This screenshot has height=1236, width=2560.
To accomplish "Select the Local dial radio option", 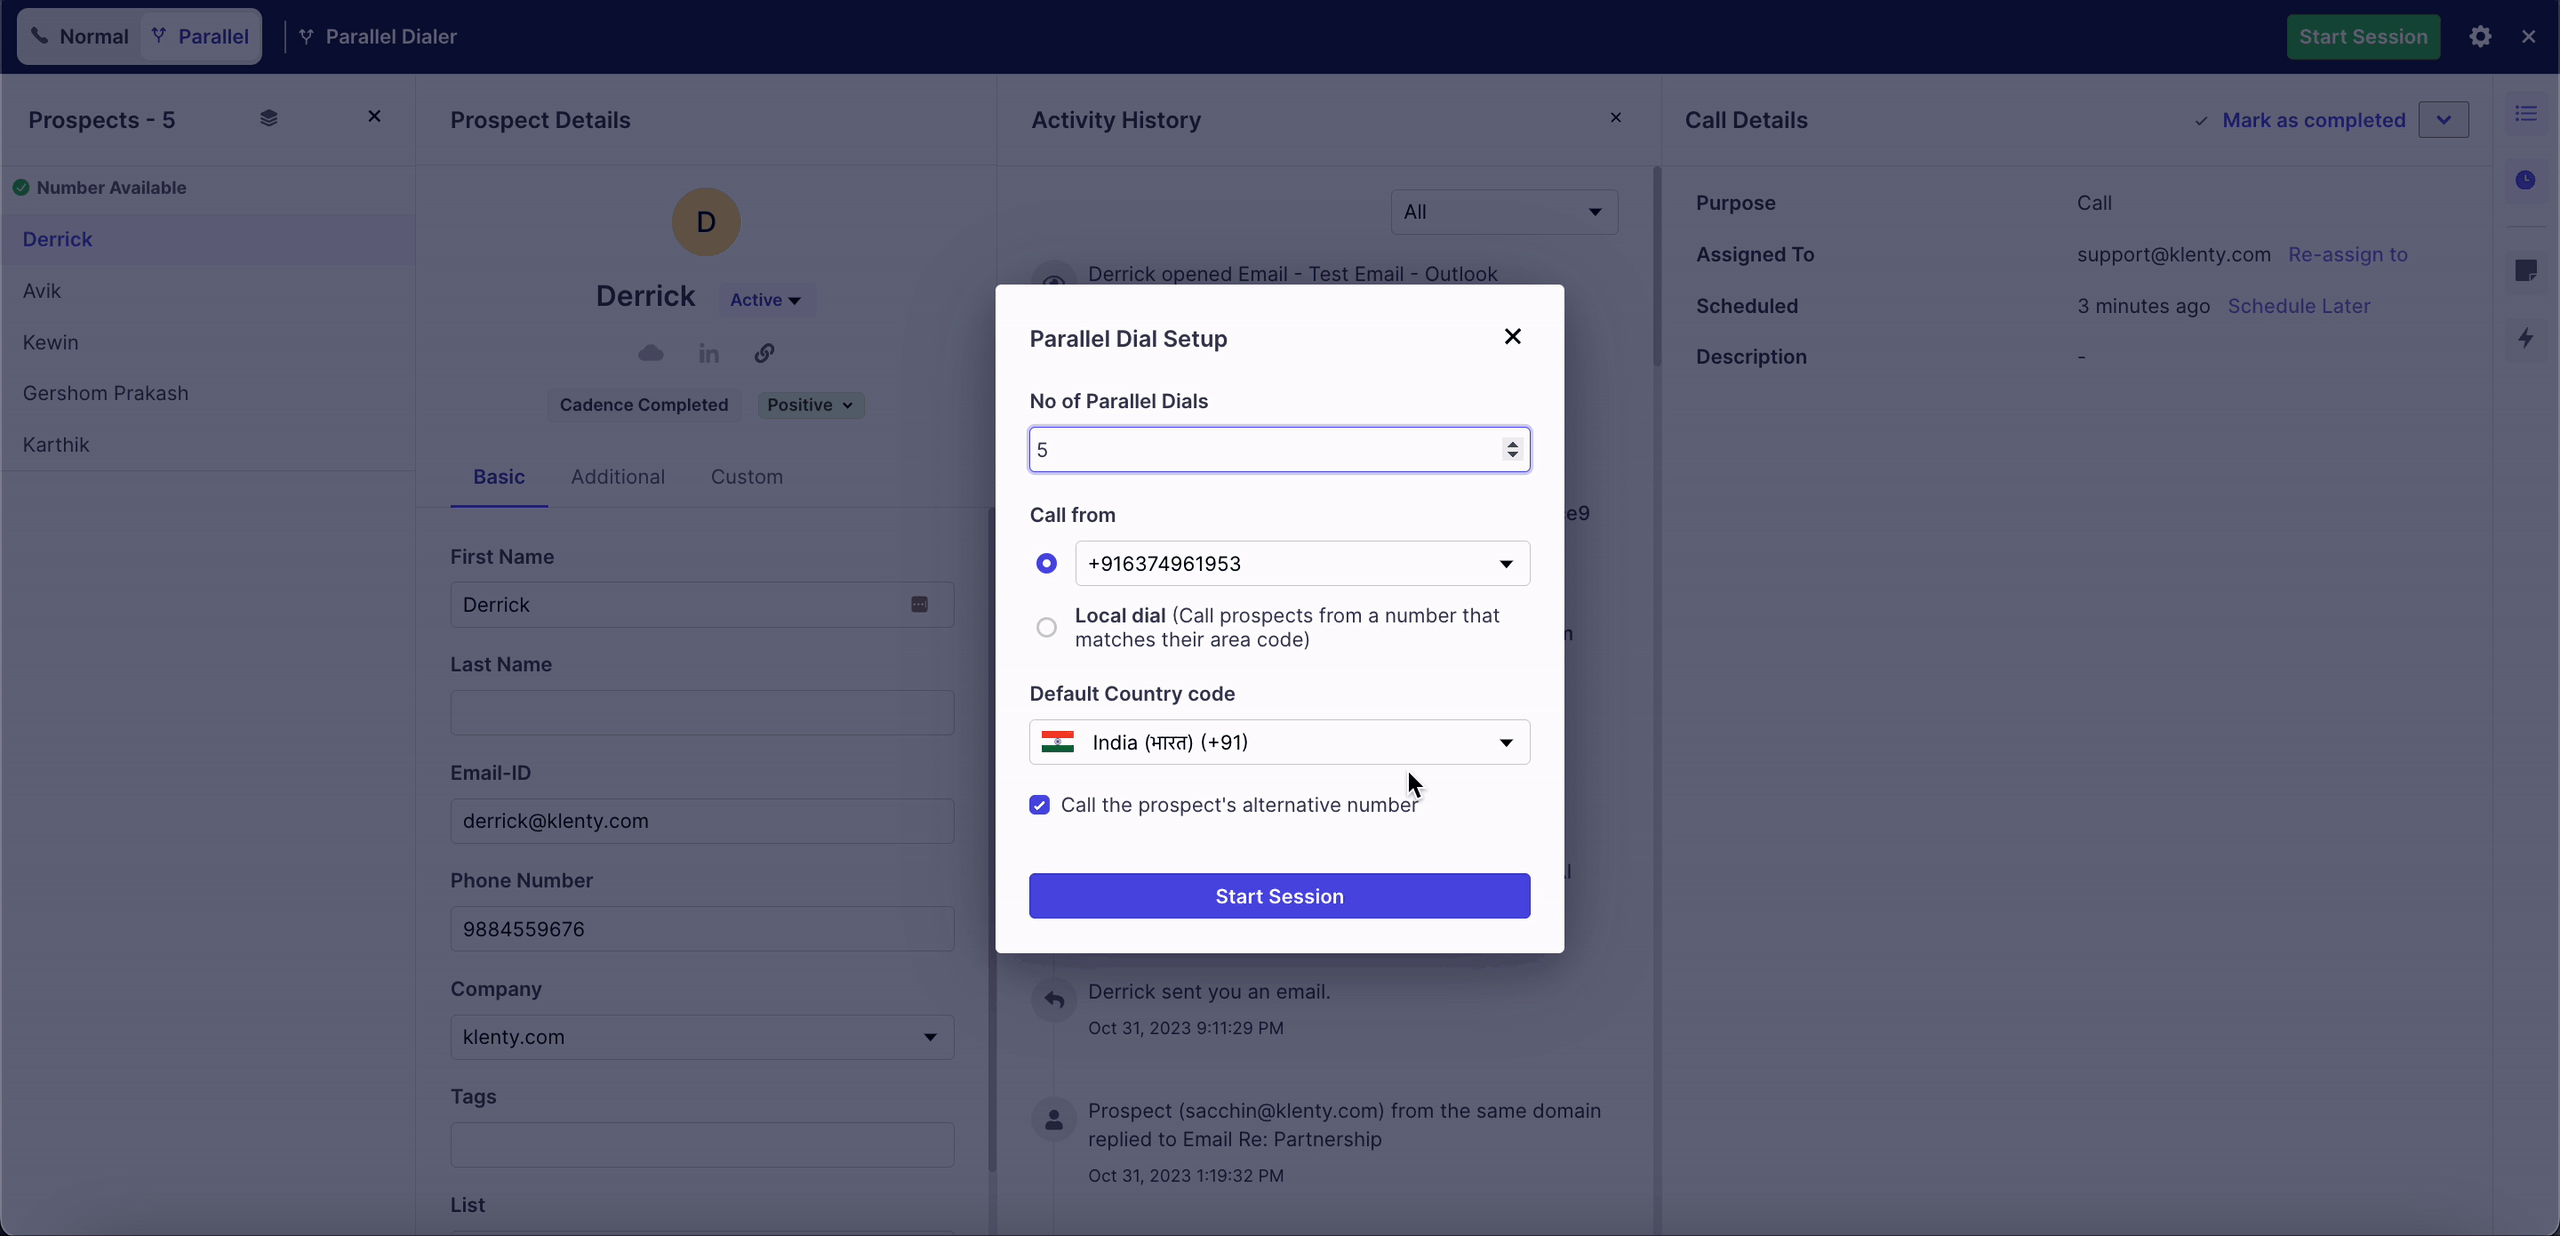I will click(1046, 628).
